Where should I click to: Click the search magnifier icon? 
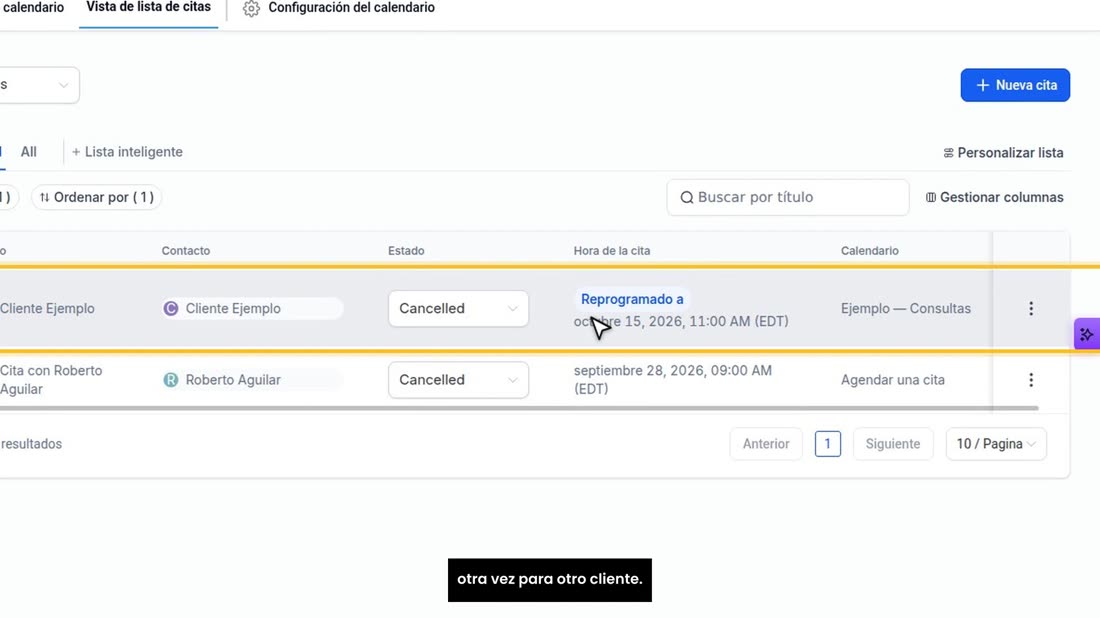687,198
